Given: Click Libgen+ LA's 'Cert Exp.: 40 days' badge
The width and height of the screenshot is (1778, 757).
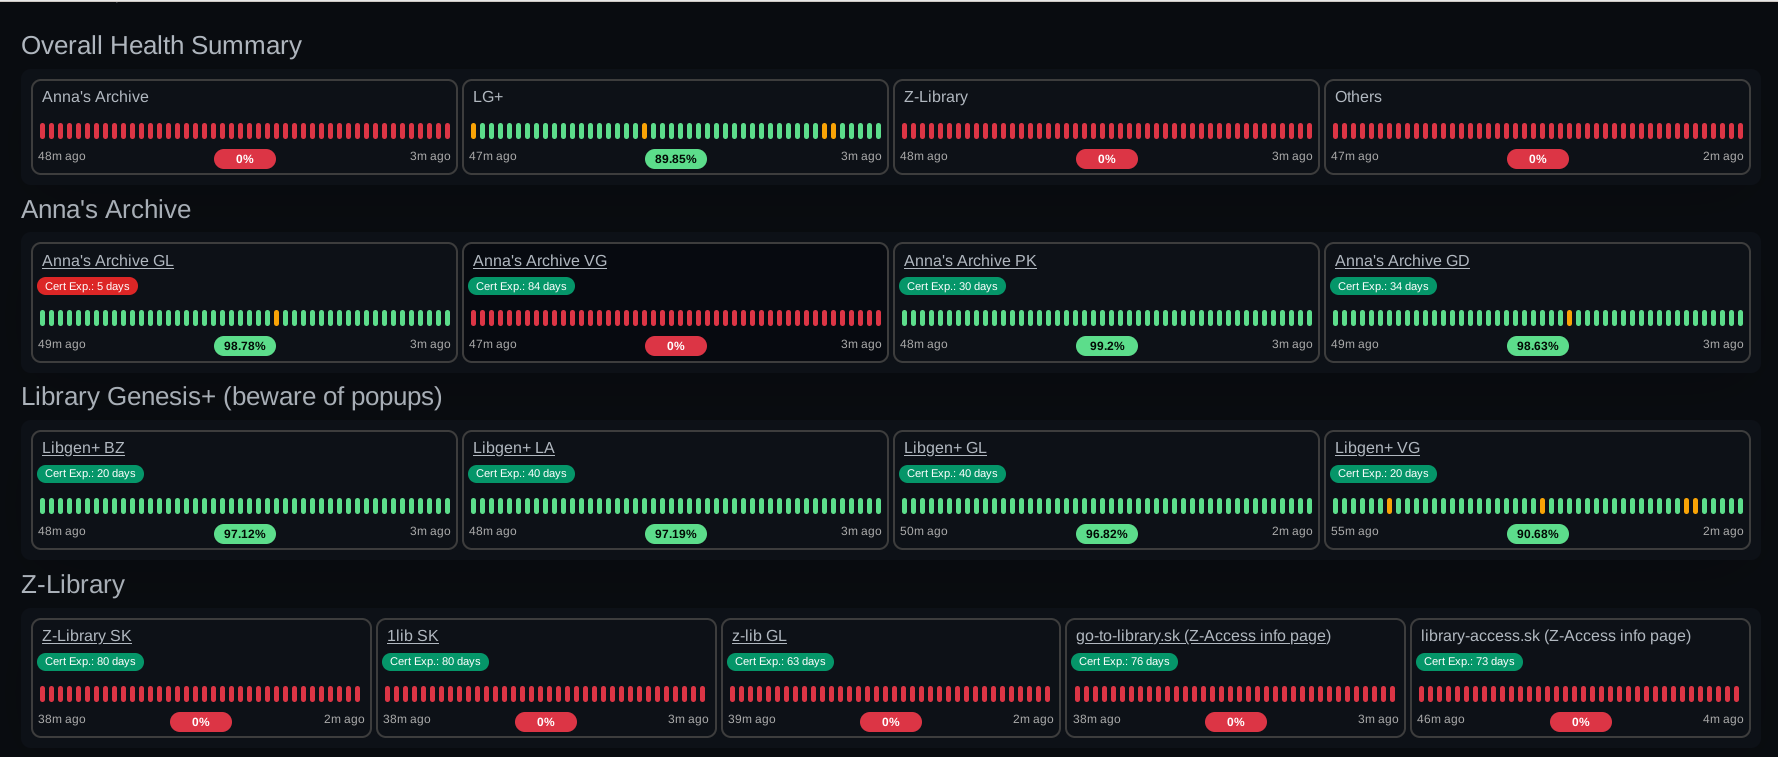Looking at the screenshot, I should (x=521, y=474).
